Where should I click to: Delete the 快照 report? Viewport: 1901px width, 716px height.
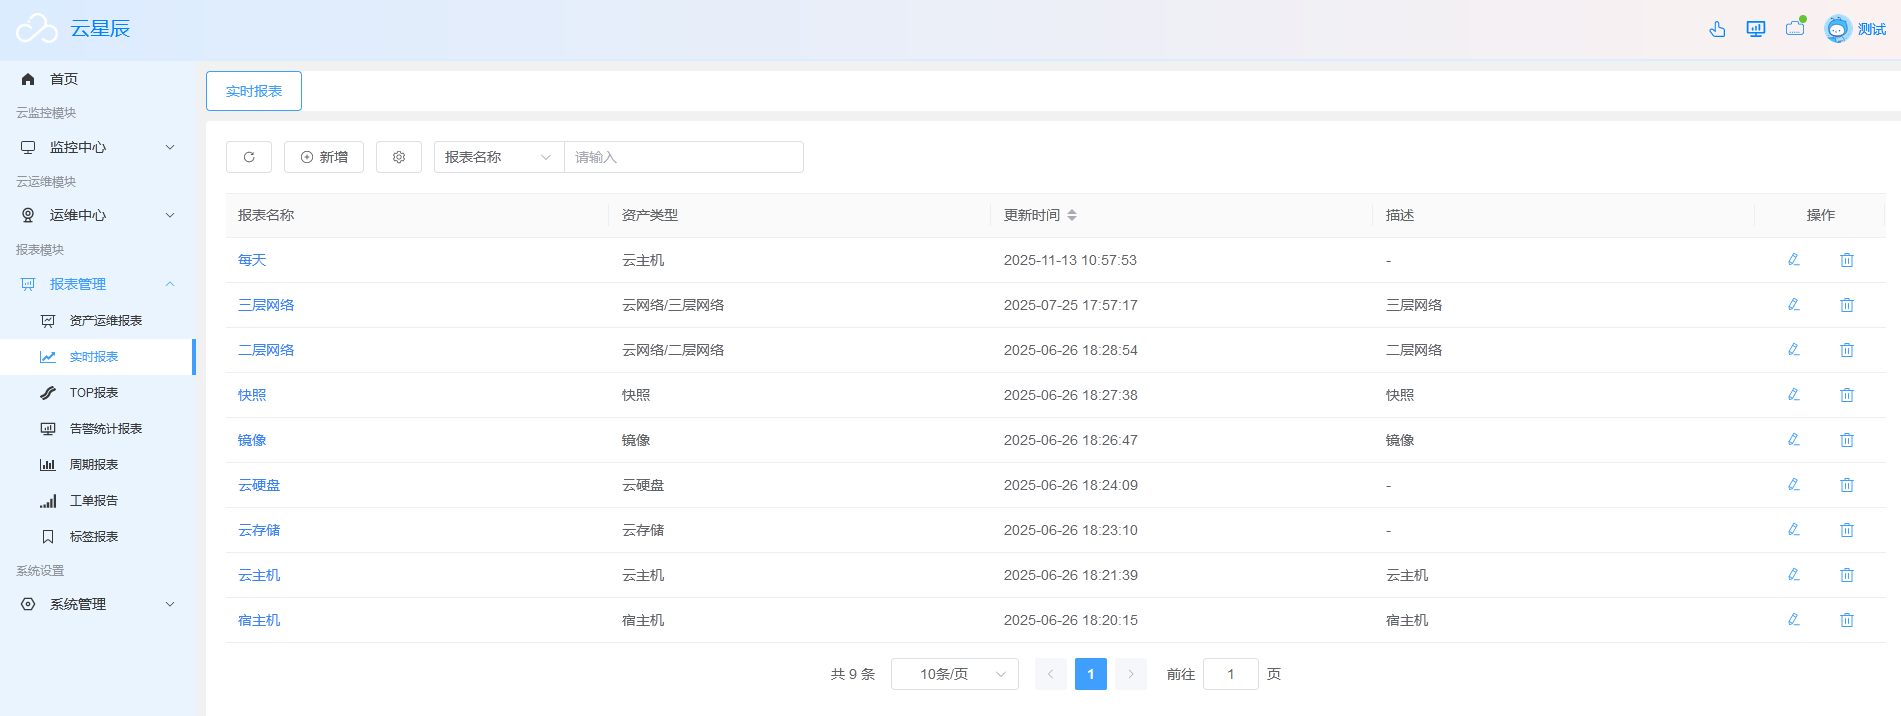1847,395
